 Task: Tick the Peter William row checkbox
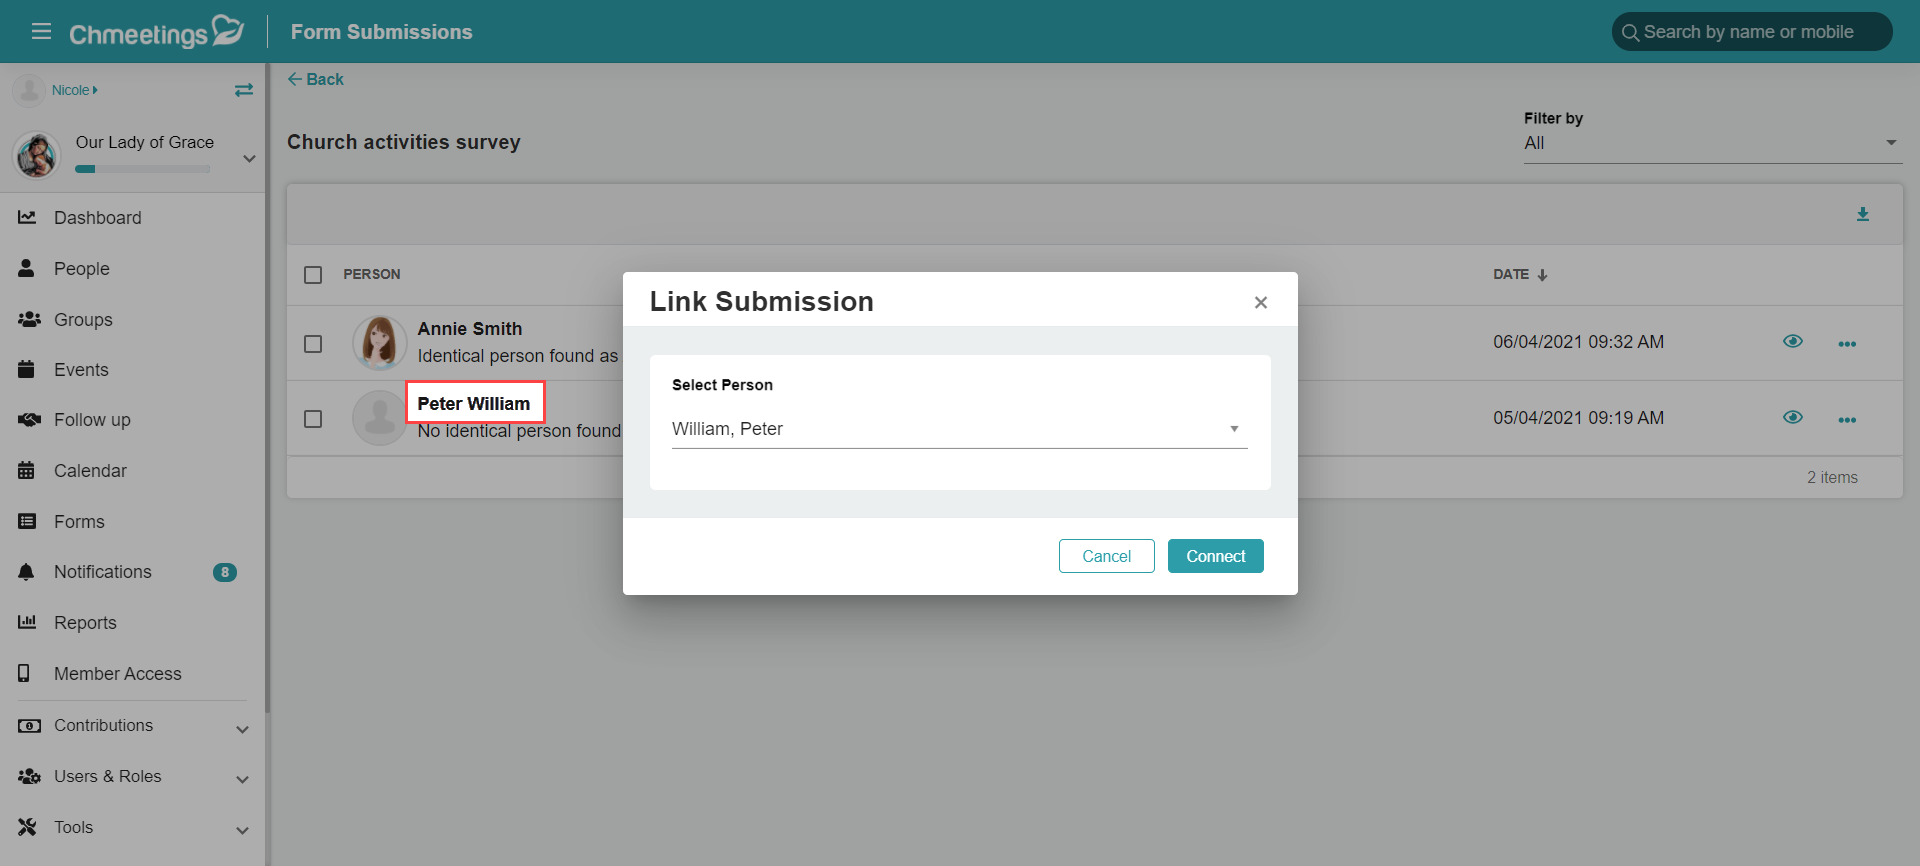[x=313, y=419]
